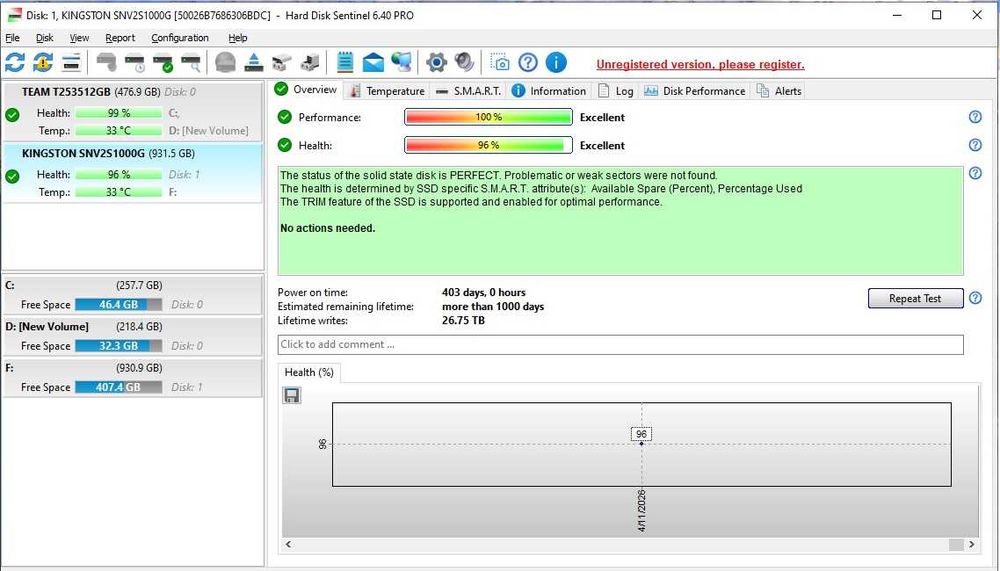Image resolution: width=1000 pixels, height=571 pixels.
Task: Switch to the Temperature tab
Action: click(x=388, y=91)
